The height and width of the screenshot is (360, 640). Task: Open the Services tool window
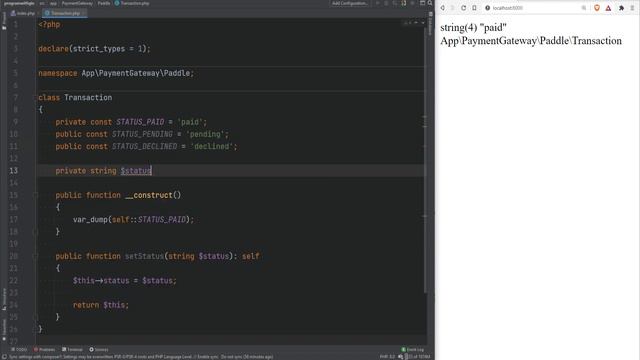(99, 349)
